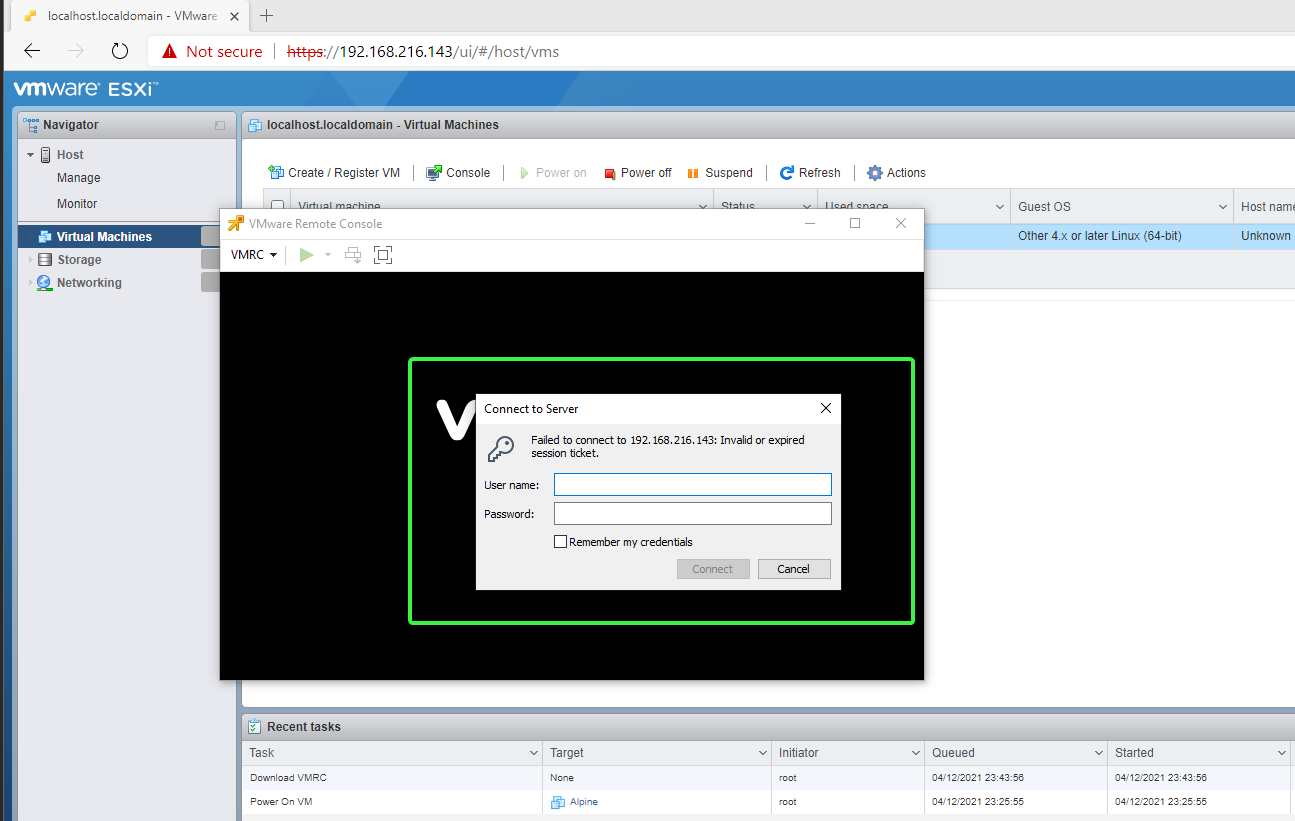
Task: Collapse the Navigator panel
Action: click(x=220, y=125)
